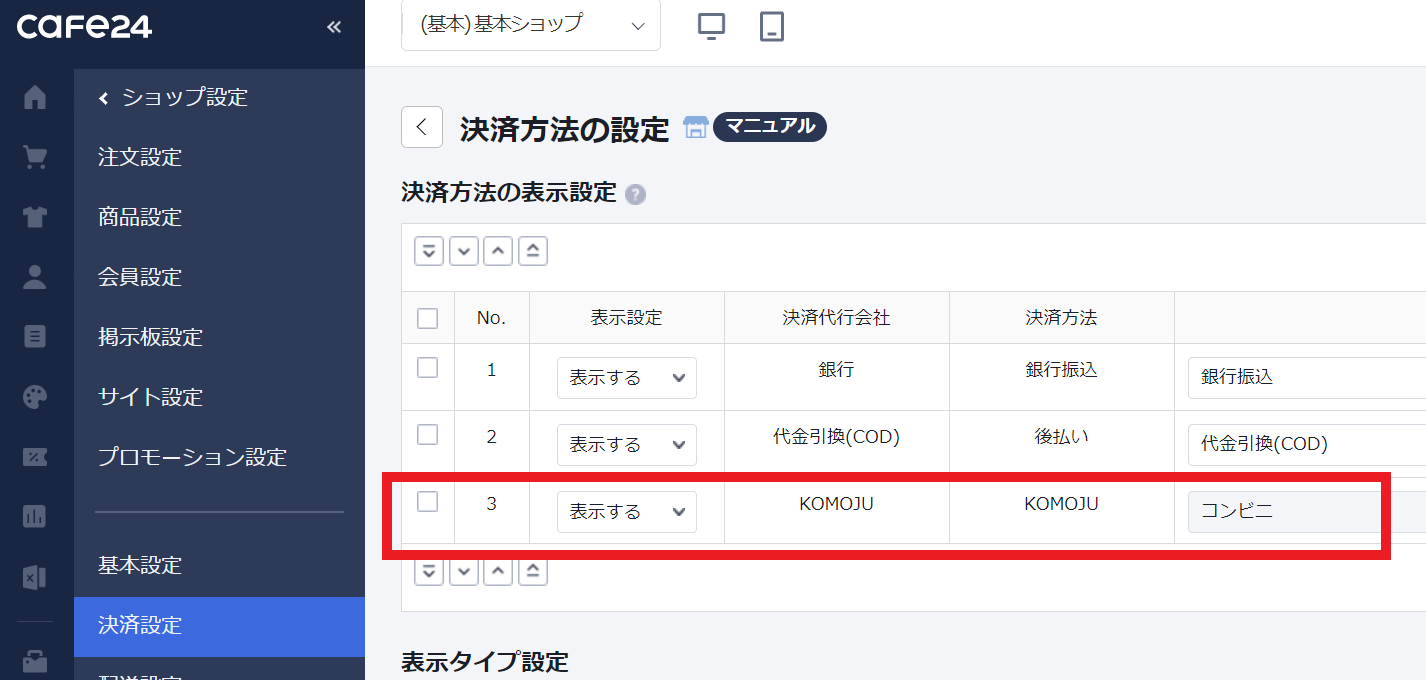
Task: Open members via person icon
Action: coord(35,277)
